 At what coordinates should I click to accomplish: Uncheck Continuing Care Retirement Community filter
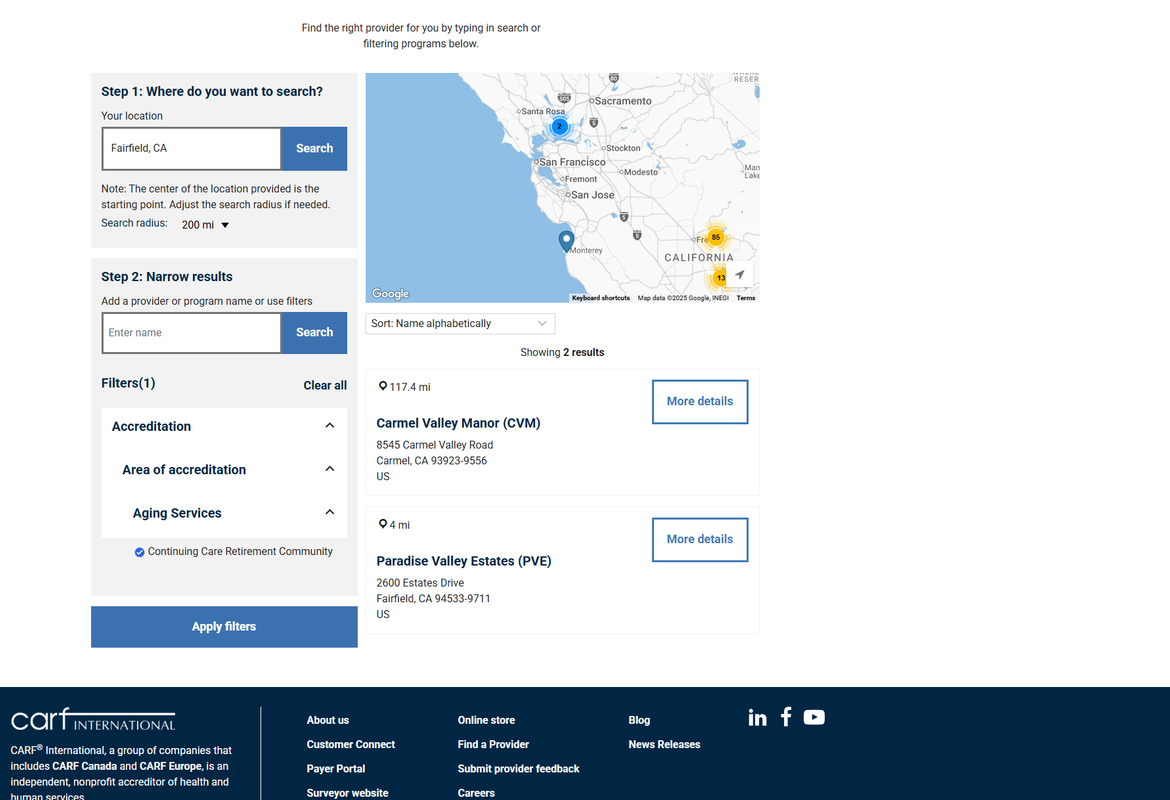(140, 552)
